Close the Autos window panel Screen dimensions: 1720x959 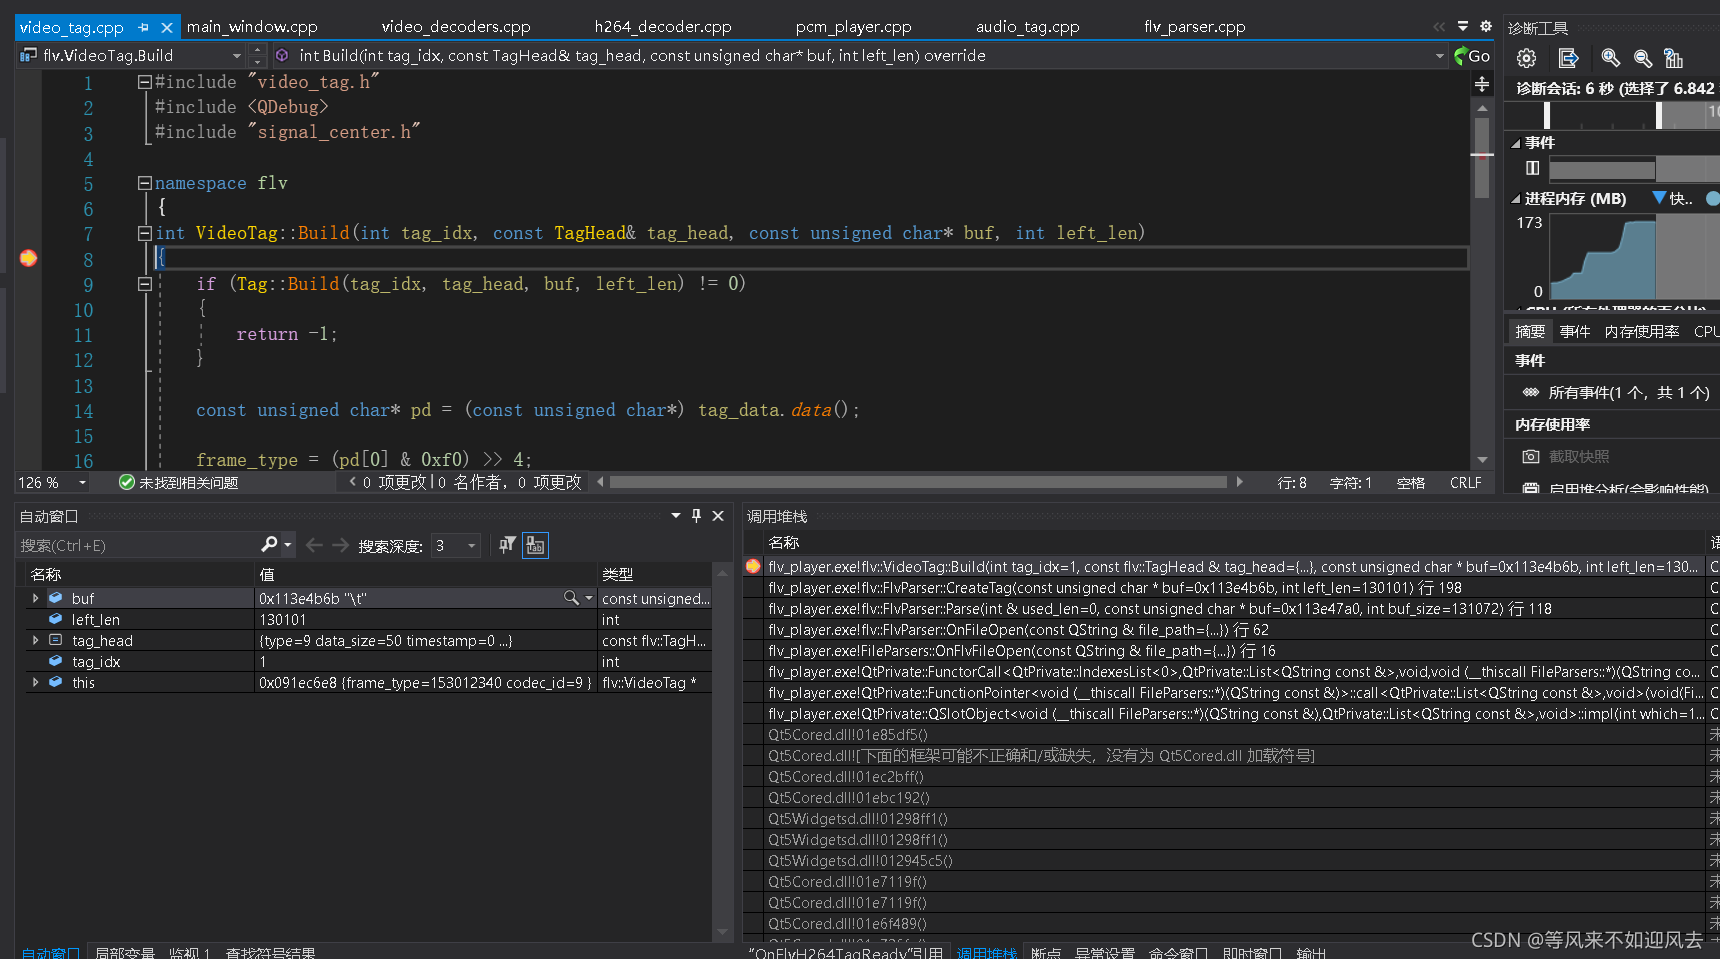pyautogui.click(x=718, y=516)
